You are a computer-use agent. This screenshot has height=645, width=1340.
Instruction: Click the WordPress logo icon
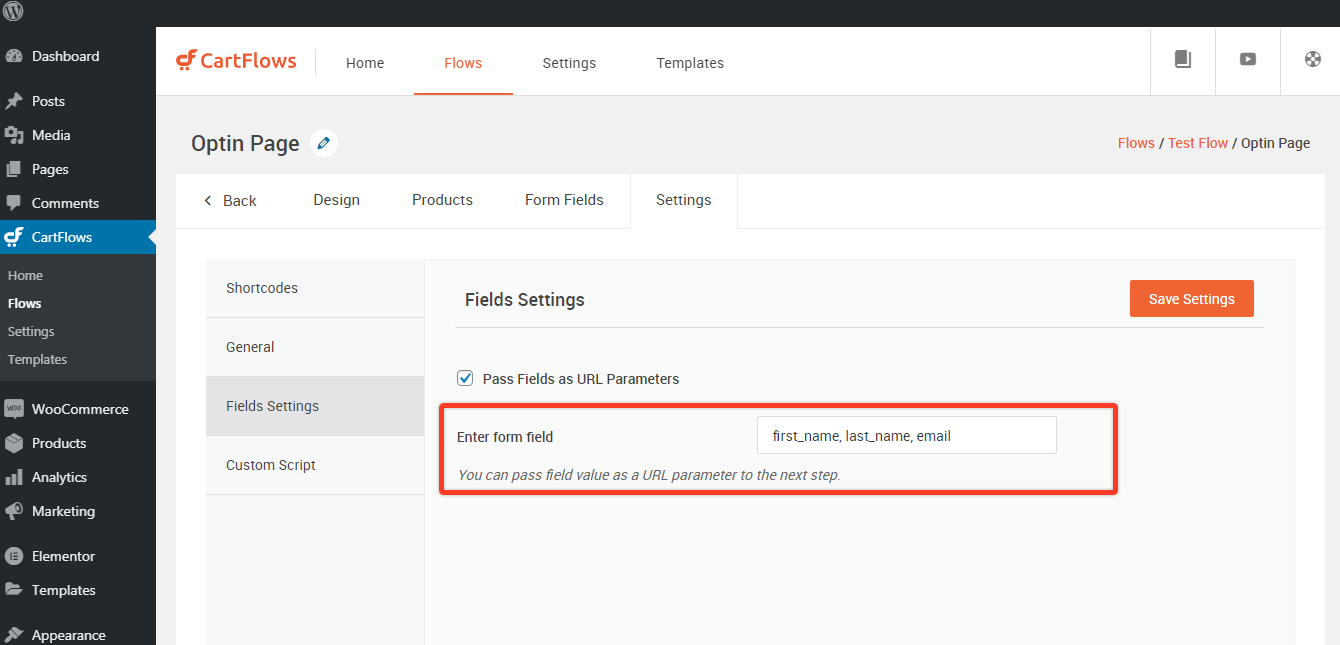pos(14,12)
